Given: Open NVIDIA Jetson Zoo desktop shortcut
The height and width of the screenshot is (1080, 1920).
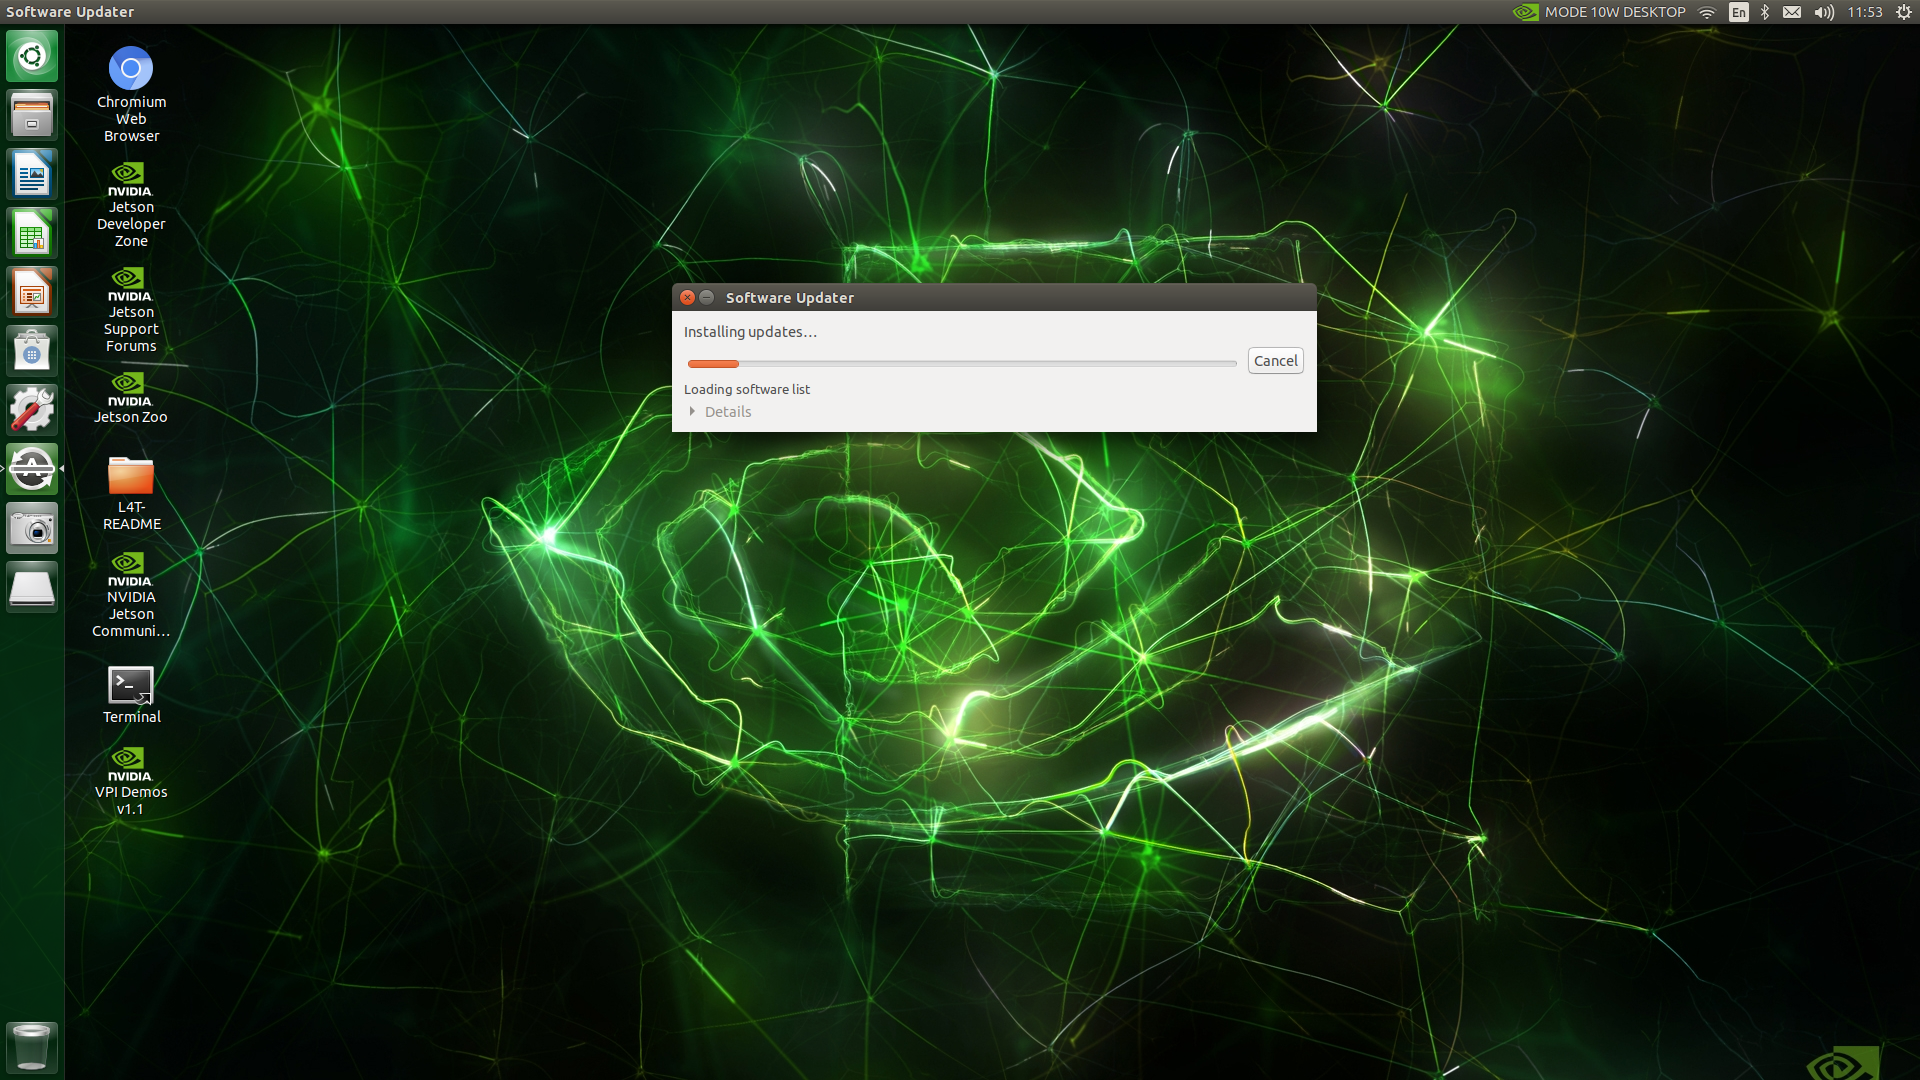Looking at the screenshot, I should [131, 397].
